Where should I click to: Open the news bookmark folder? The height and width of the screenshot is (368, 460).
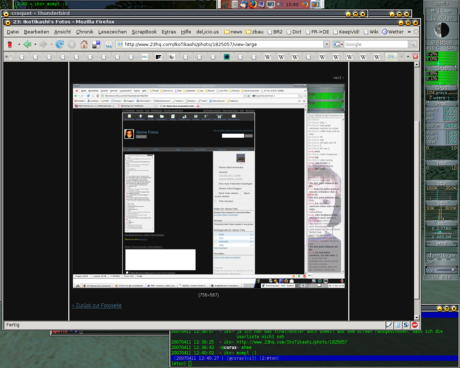pos(233,32)
